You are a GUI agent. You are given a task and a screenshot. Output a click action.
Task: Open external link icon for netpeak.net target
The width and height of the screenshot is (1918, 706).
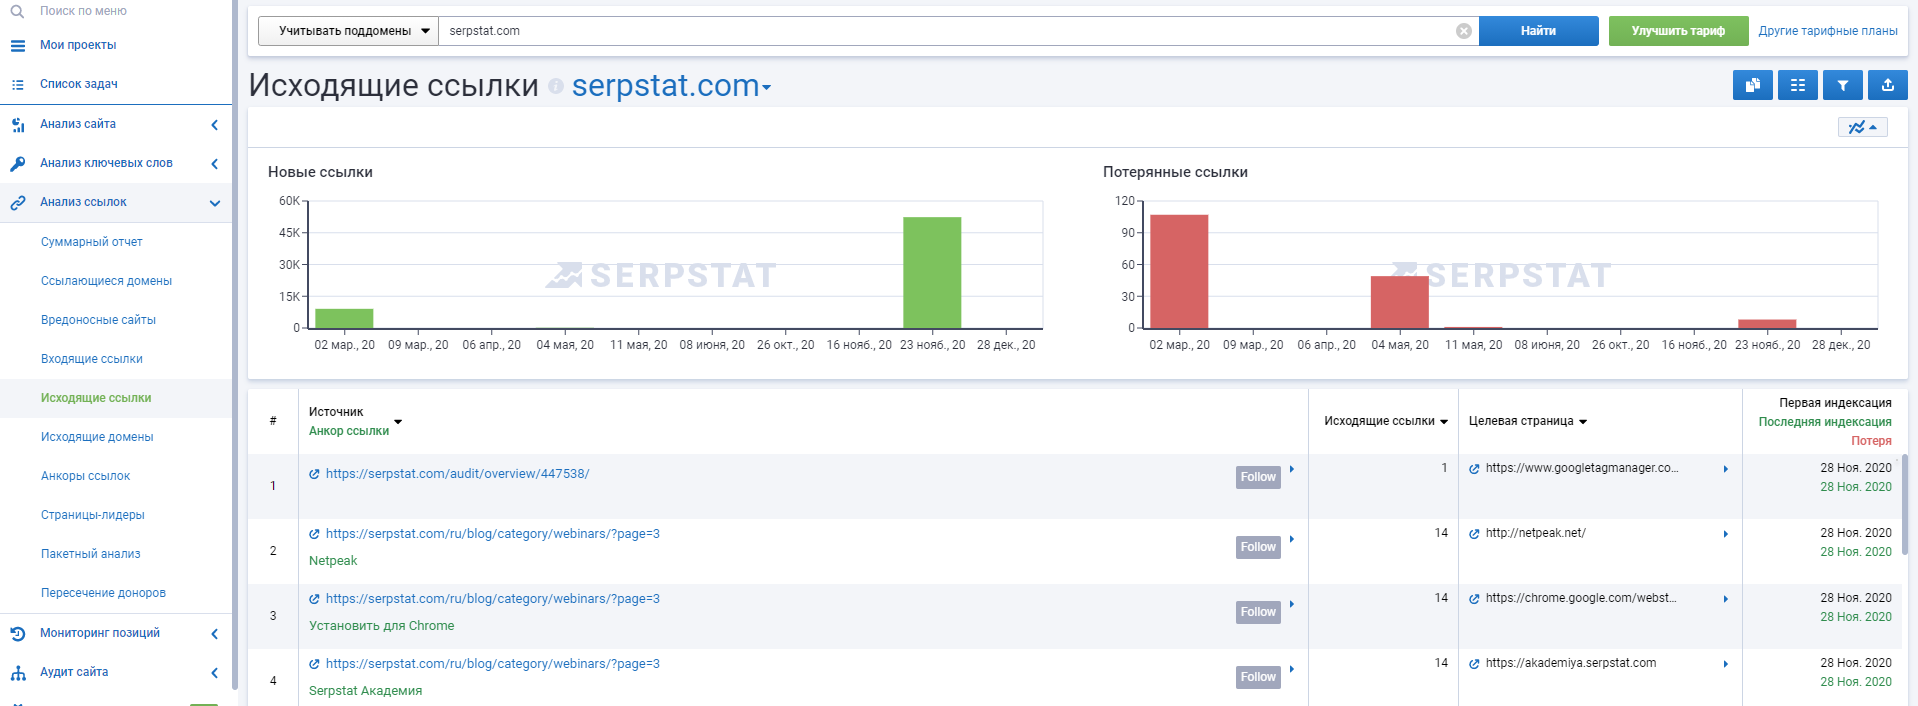click(1474, 533)
